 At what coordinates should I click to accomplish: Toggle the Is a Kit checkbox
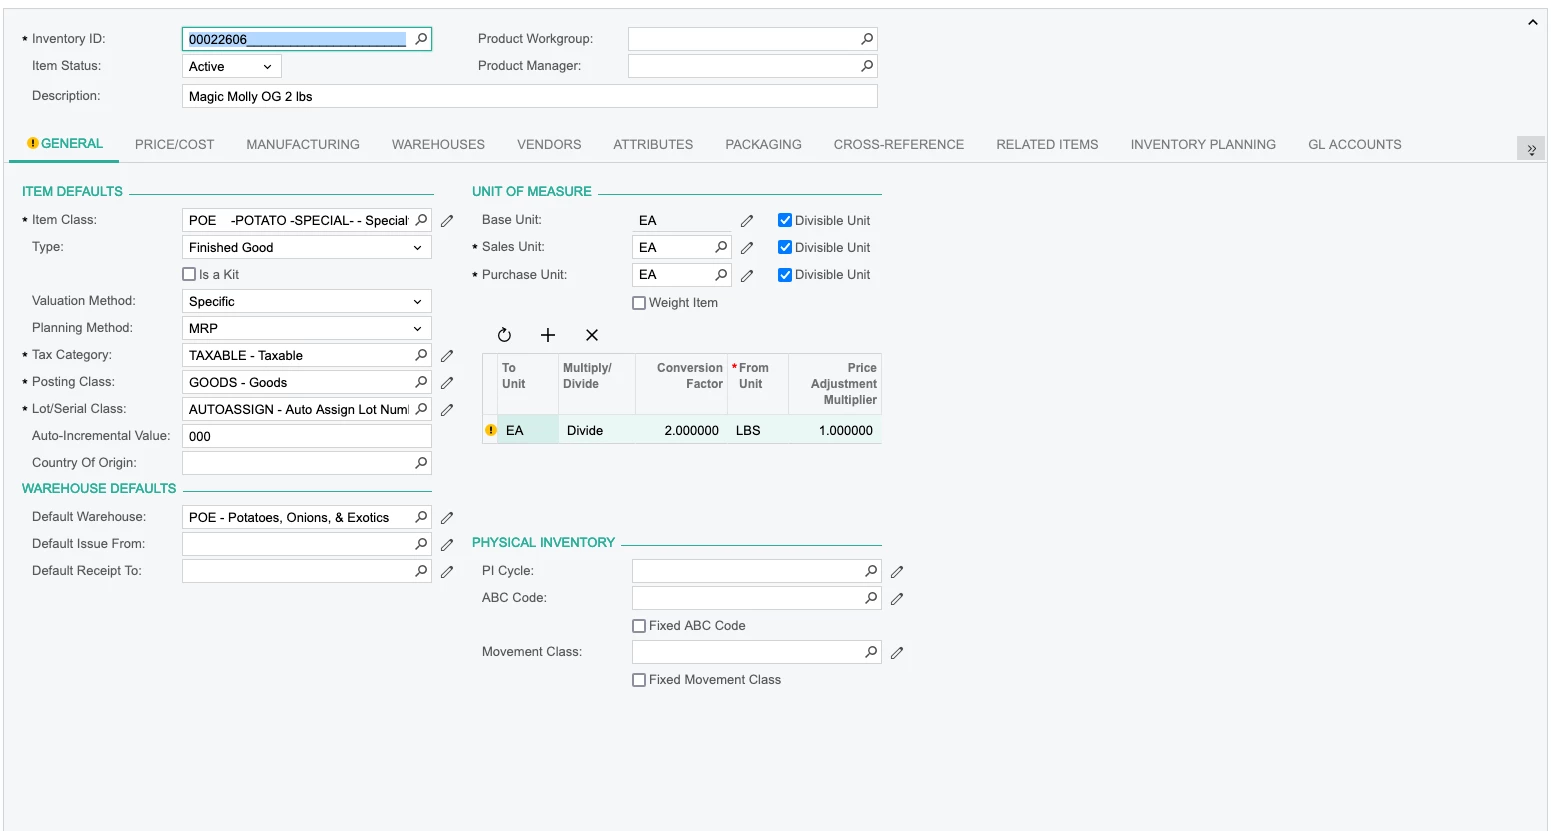189,274
